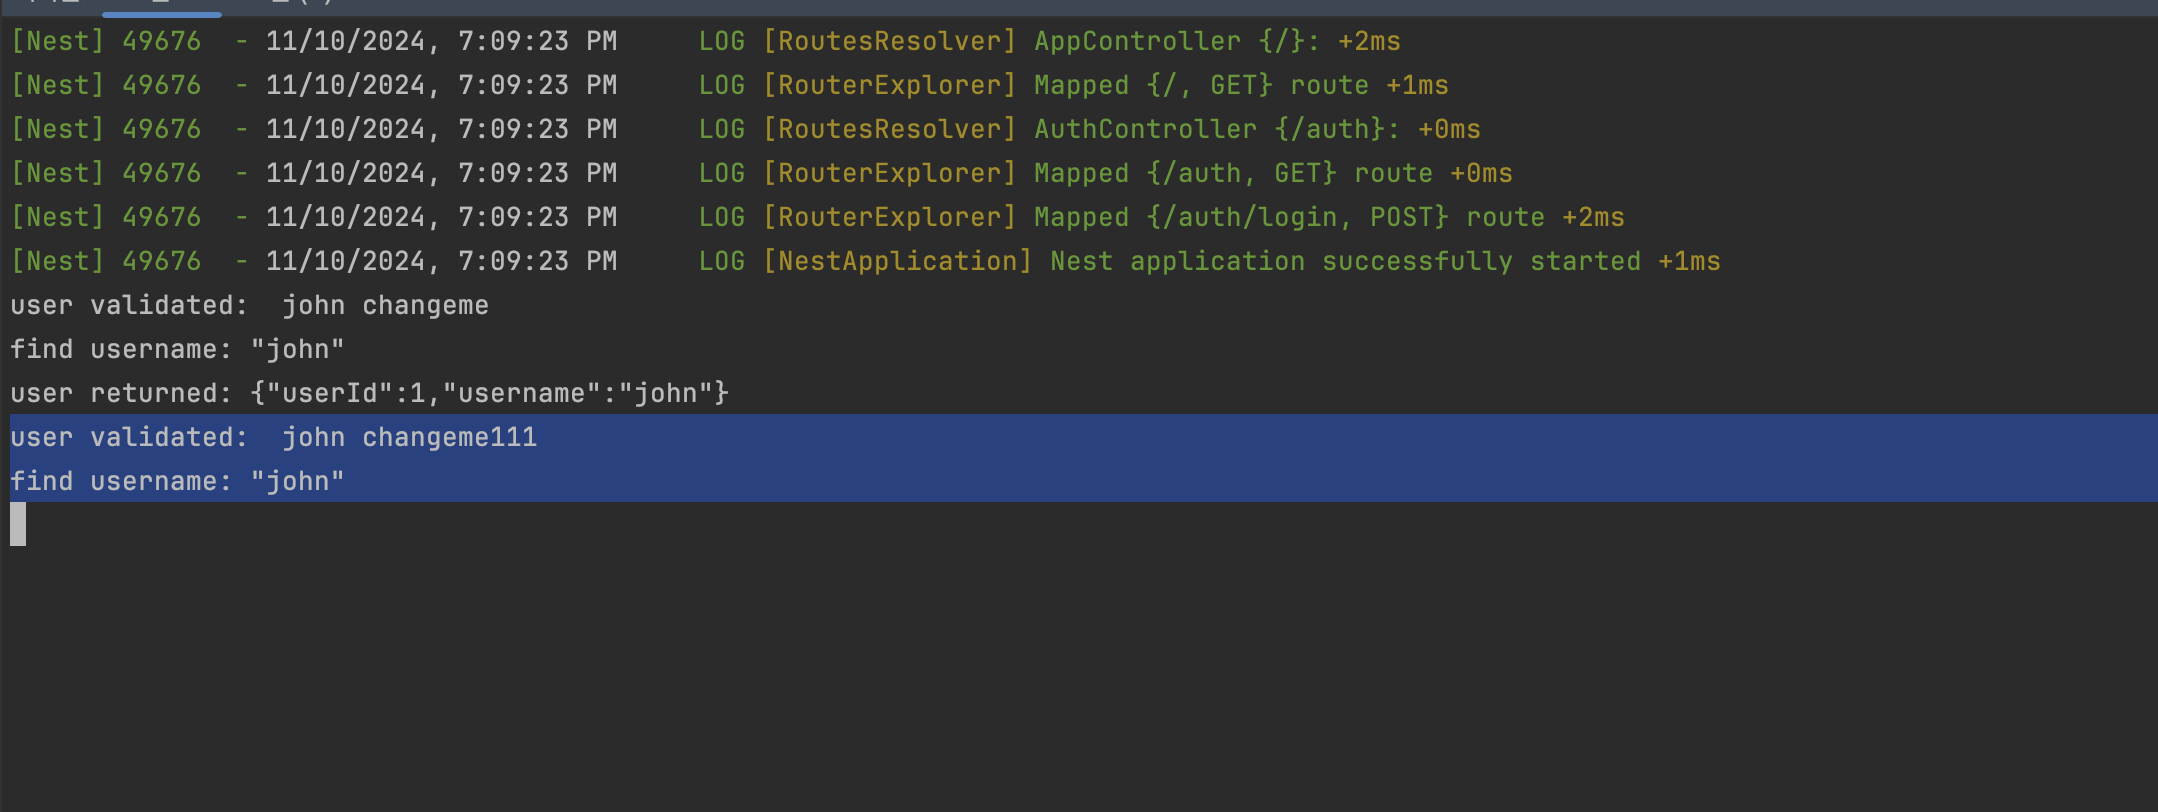2158x812 pixels.
Task: Click the log line containing AppController {/}
Action: click(706, 41)
